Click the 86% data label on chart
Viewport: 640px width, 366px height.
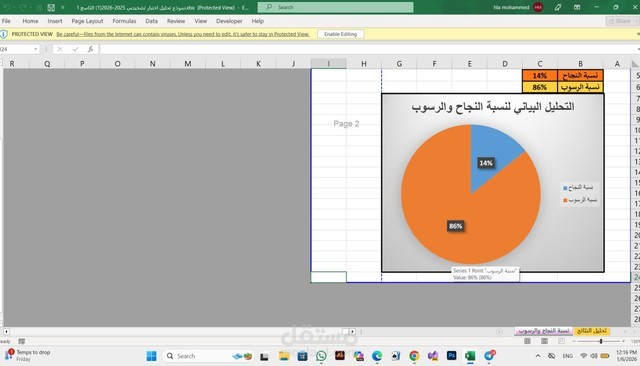456,226
